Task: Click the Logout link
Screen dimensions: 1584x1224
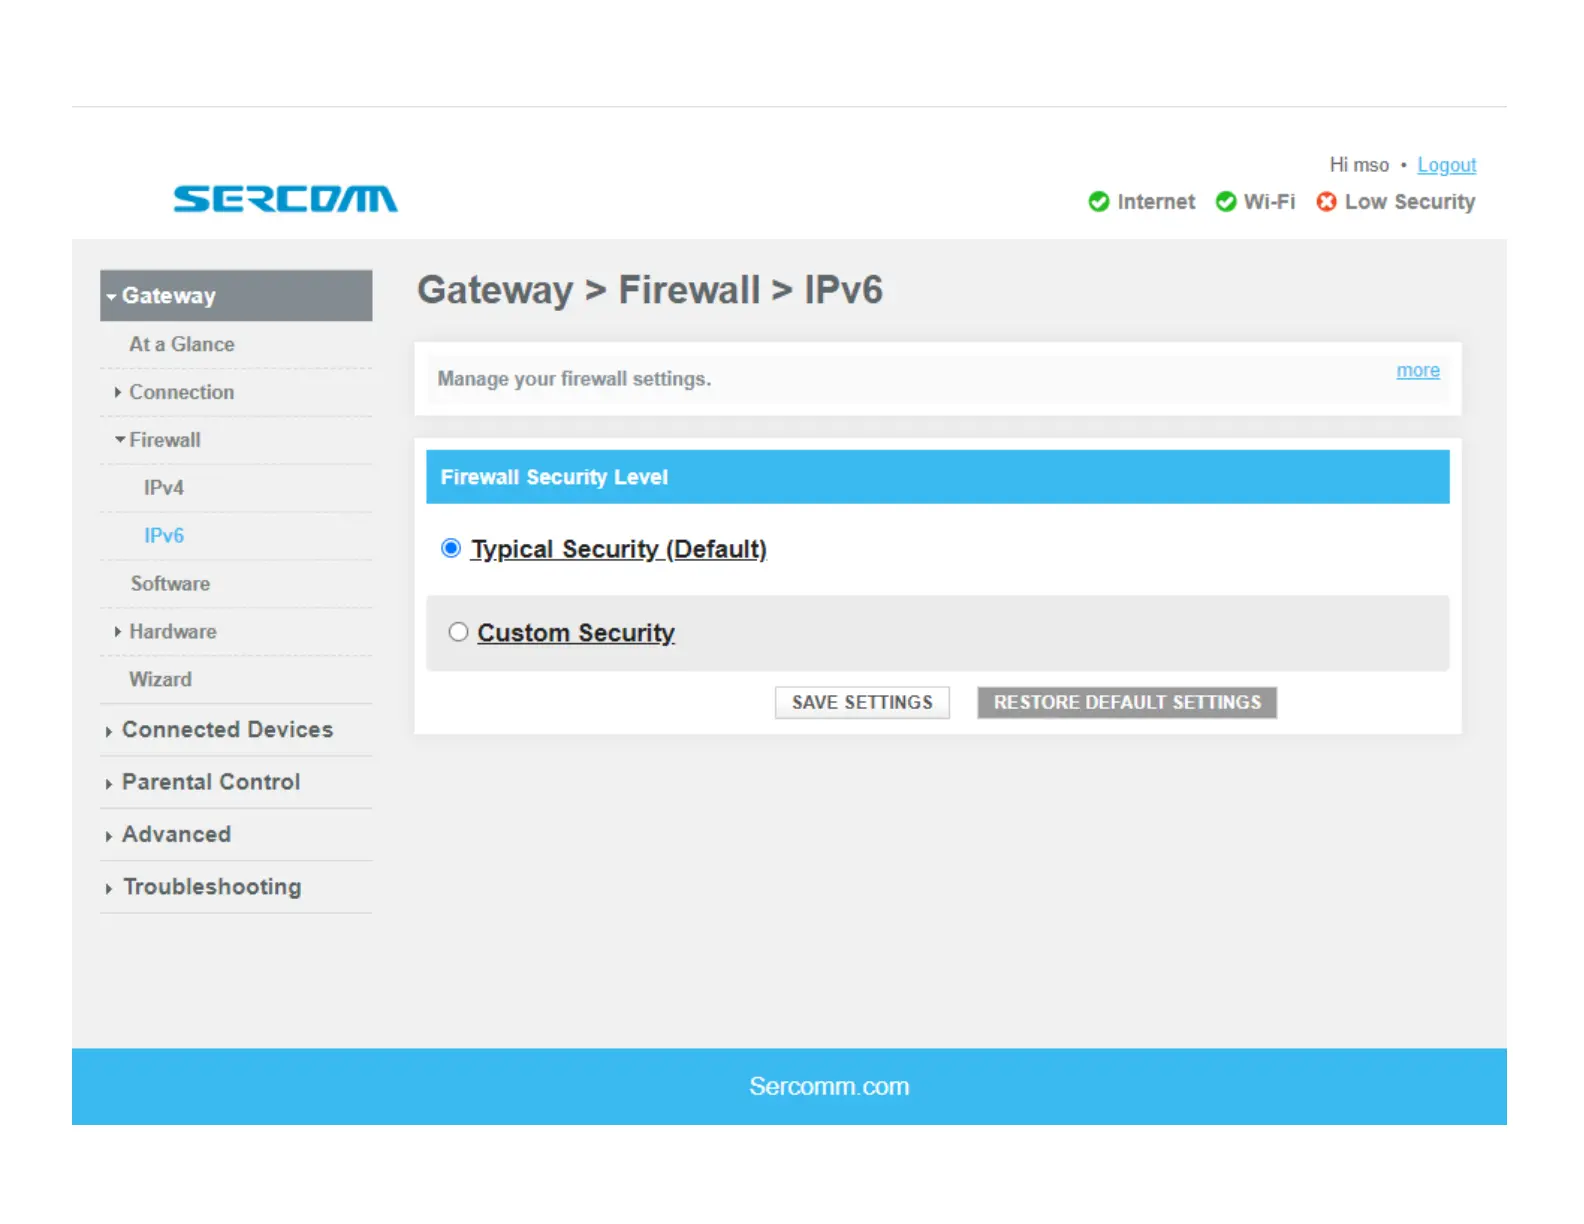Action: click(x=1446, y=165)
